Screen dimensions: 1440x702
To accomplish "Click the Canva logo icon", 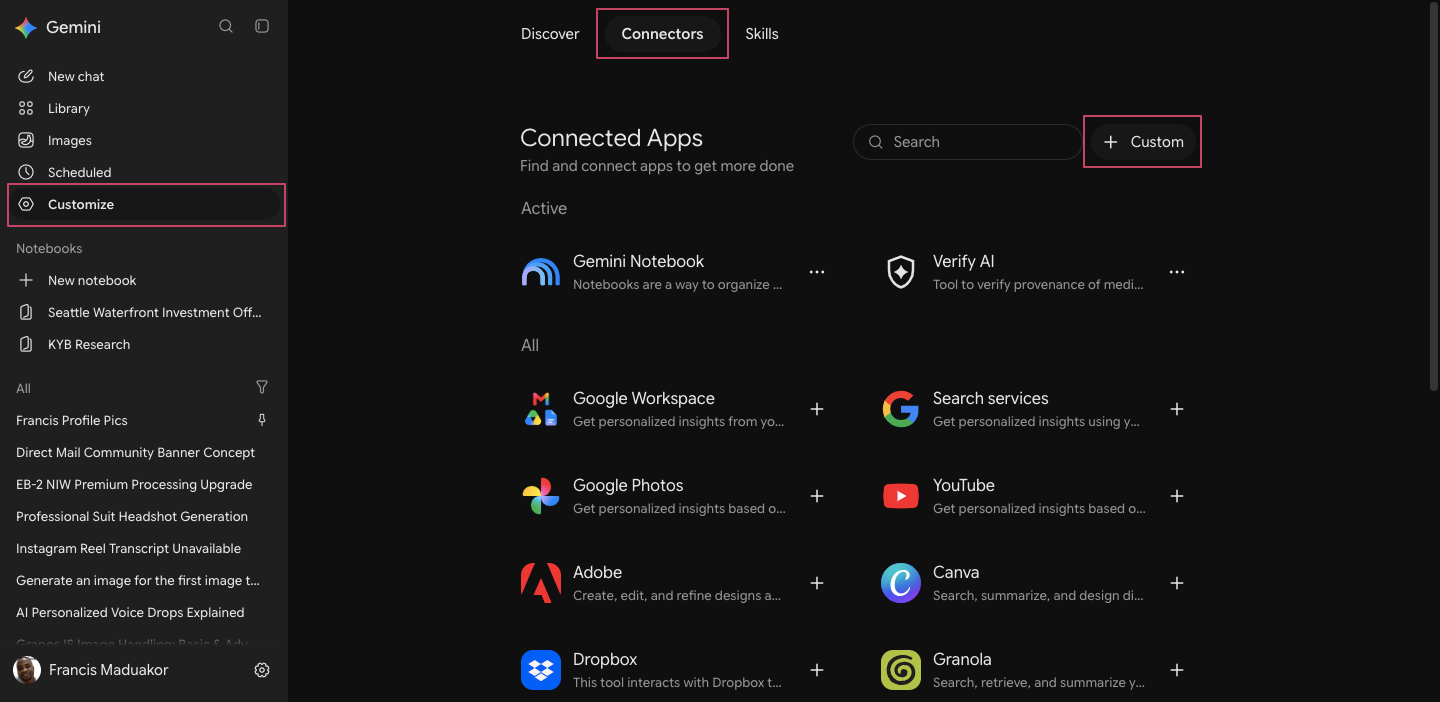I will coord(901,583).
